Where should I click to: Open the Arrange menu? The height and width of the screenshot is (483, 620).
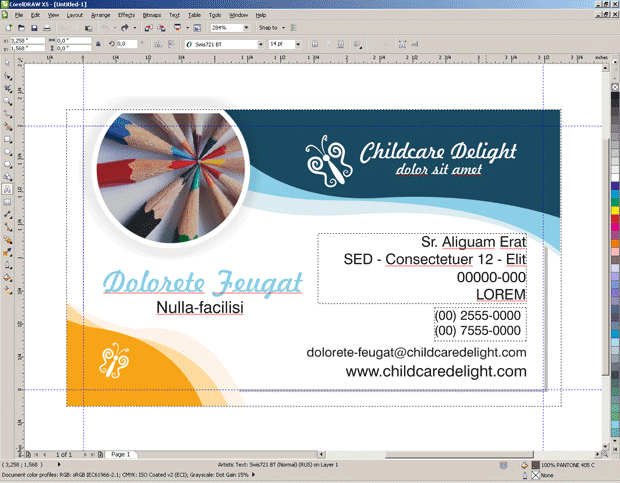(x=100, y=15)
